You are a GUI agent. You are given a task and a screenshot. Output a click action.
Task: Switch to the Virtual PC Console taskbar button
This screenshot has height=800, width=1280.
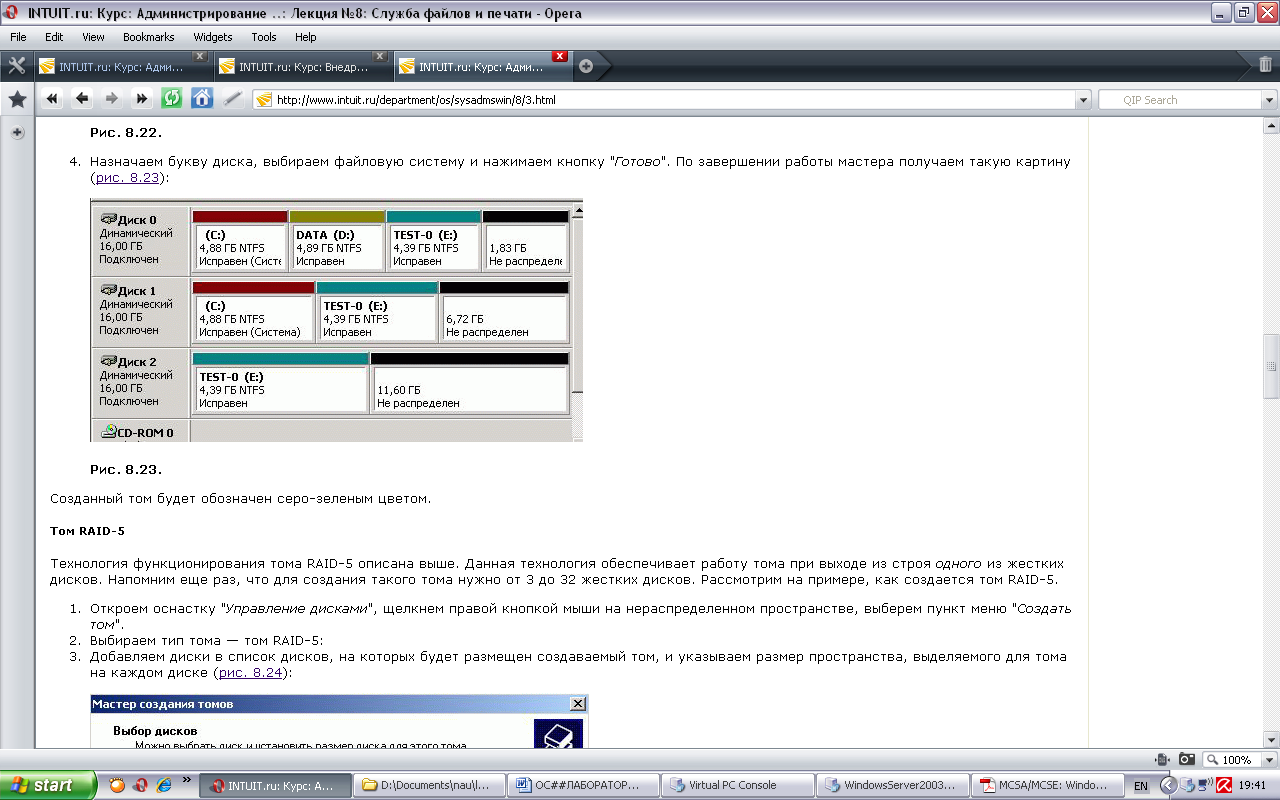[x=739, y=785]
